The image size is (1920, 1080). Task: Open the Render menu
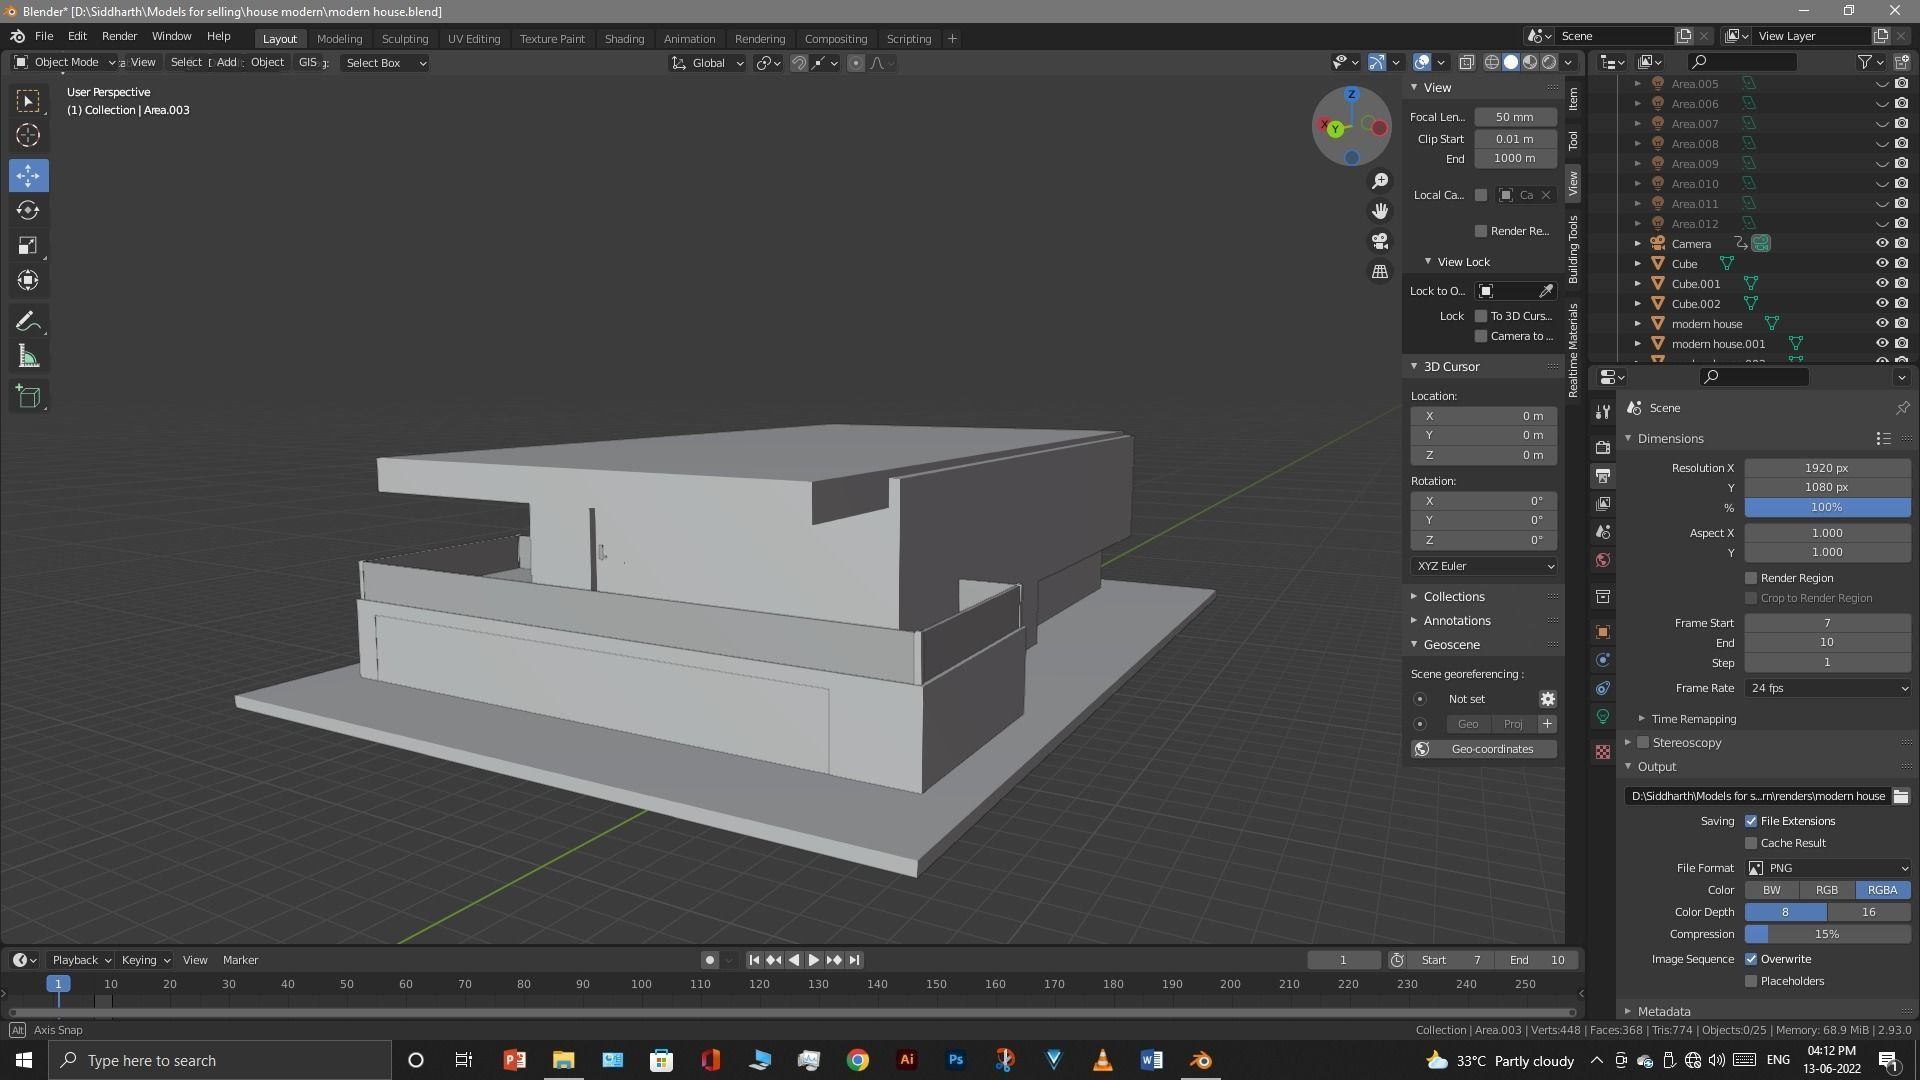[x=119, y=36]
